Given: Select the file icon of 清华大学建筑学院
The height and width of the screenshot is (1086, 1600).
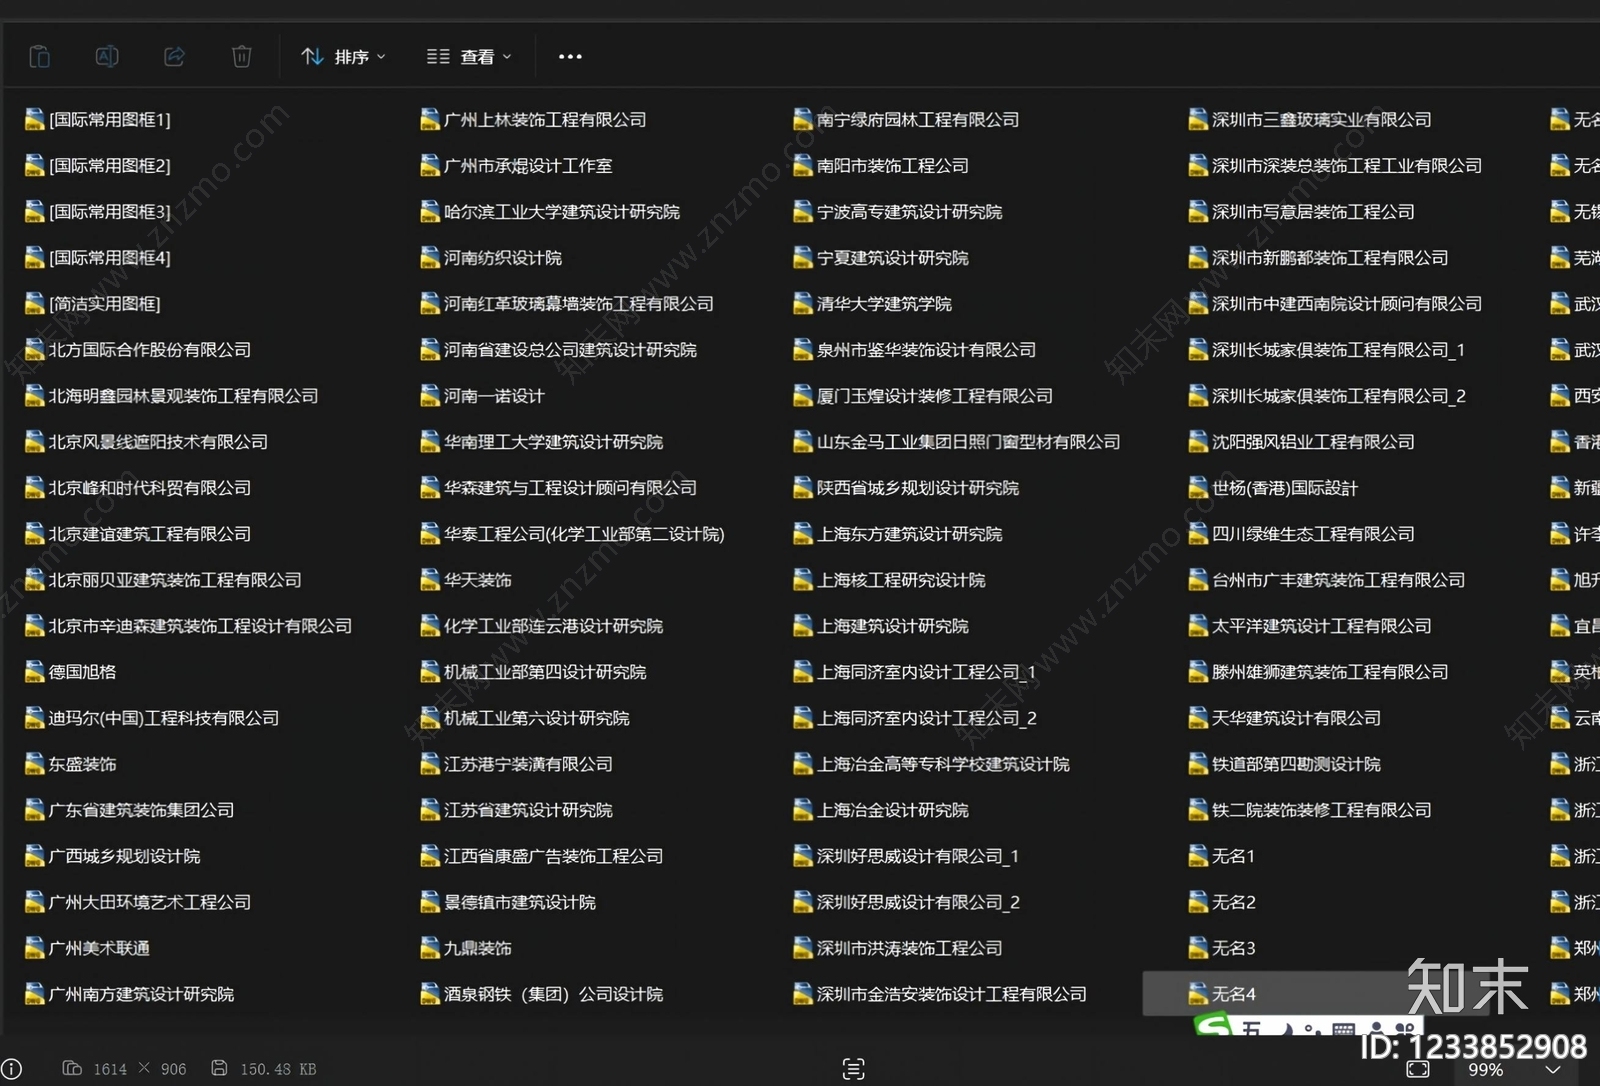Looking at the screenshot, I should pos(803,304).
